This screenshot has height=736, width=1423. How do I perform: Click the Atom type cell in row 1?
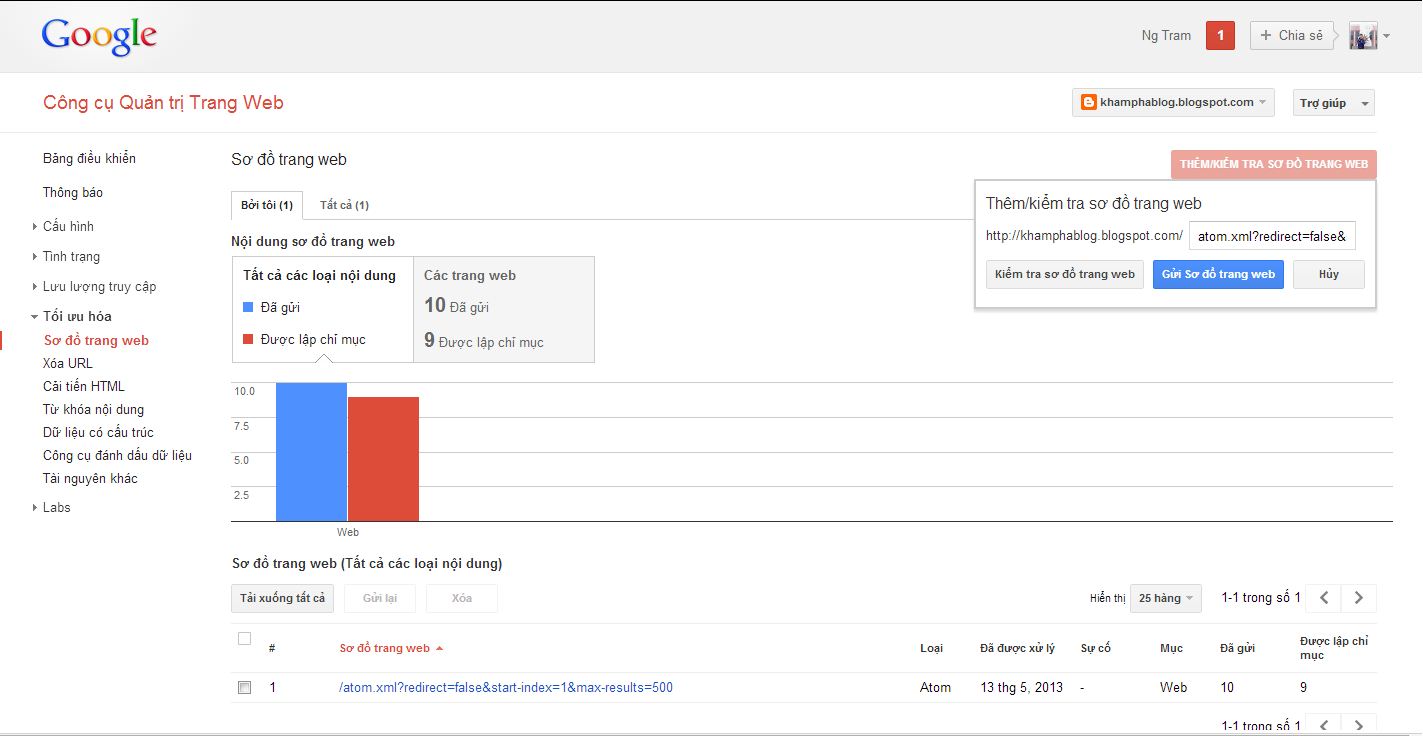click(935, 687)
